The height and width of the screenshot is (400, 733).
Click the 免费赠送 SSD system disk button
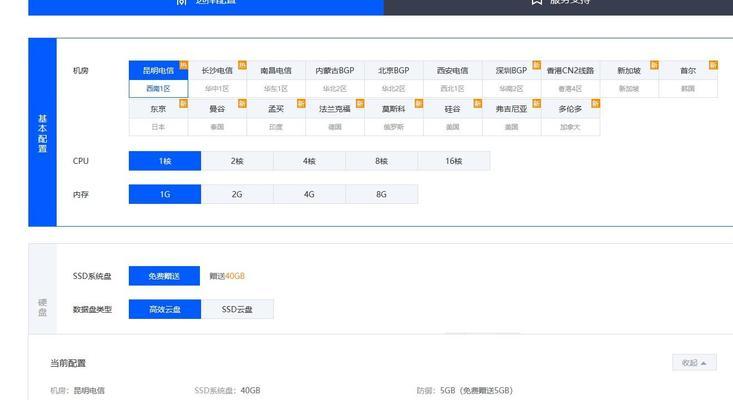(x=165, y=276)
